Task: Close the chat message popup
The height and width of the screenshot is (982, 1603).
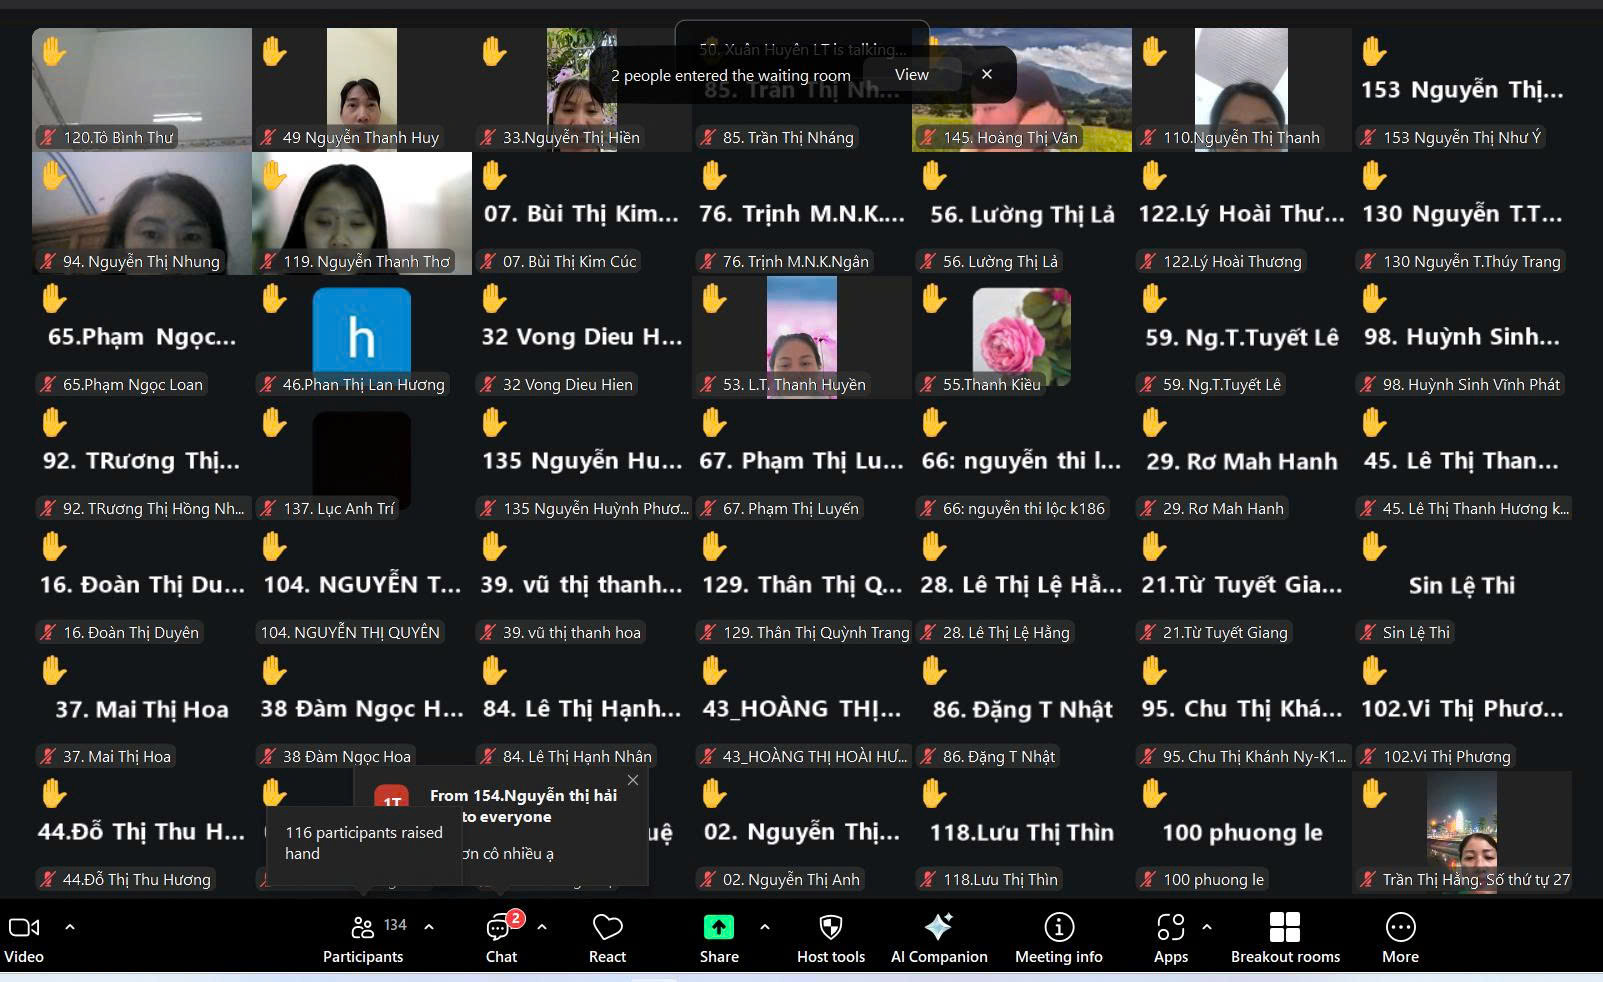Action: pyautogui.click(x=632, y=780)
